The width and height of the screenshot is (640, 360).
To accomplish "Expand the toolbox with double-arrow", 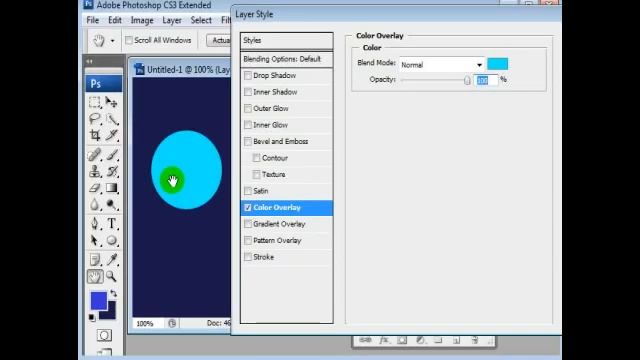I will coord(89,61).
